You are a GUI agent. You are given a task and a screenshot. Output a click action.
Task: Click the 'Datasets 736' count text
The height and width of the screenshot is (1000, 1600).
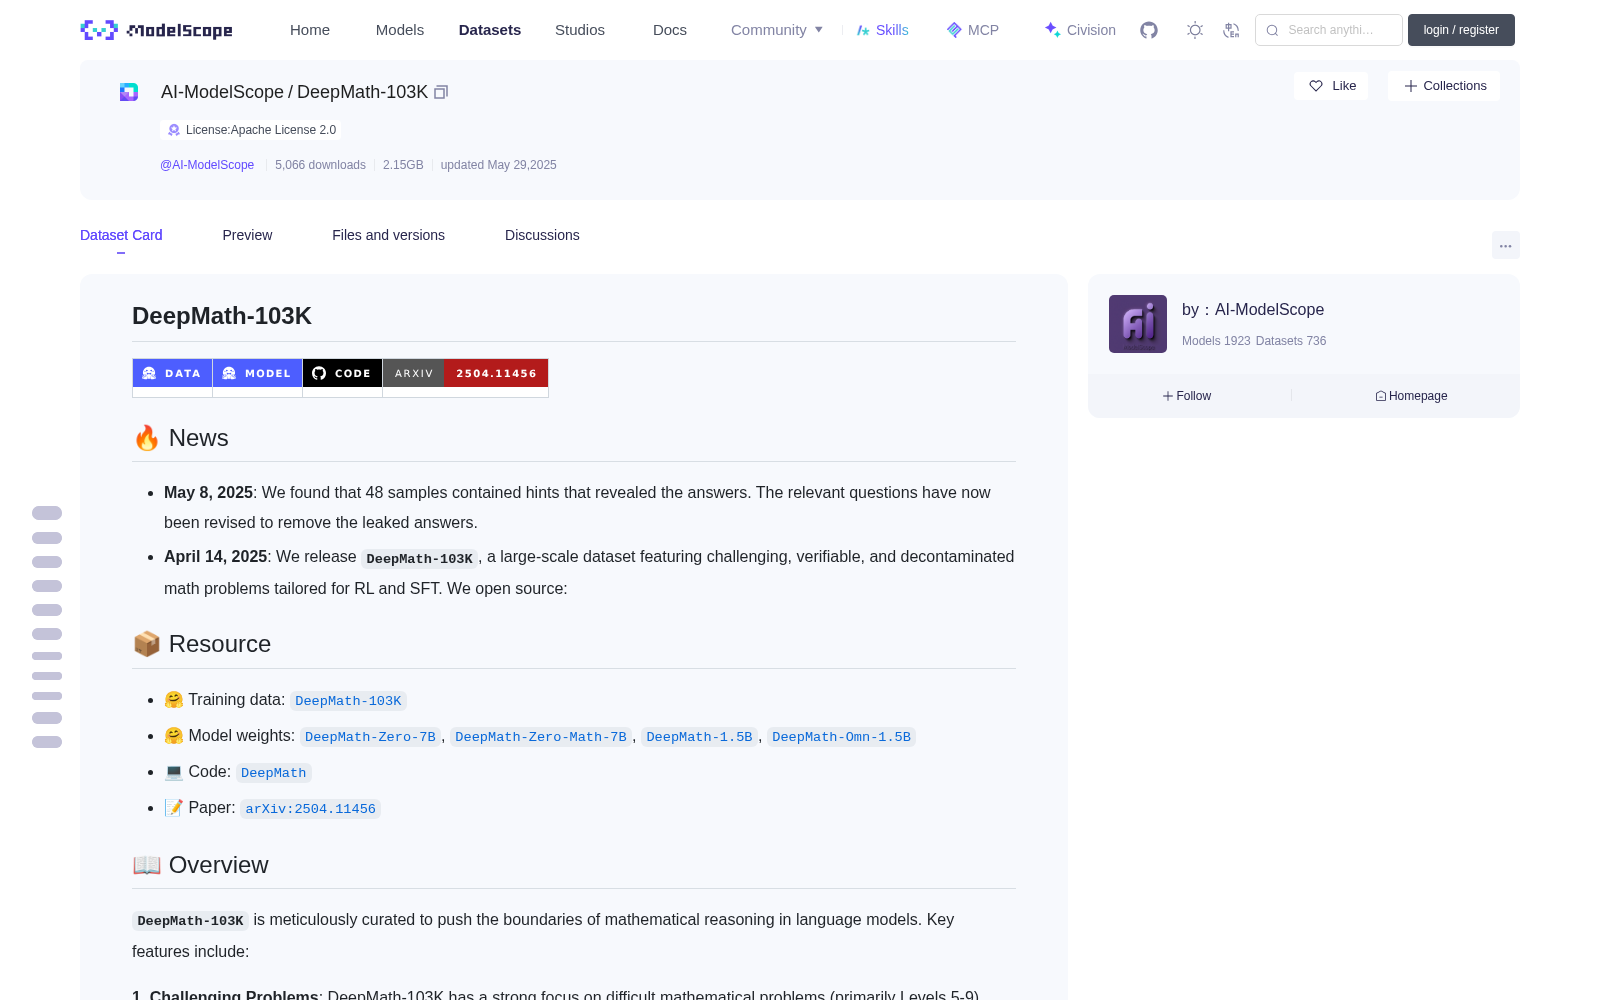(x=1291, y=341)
